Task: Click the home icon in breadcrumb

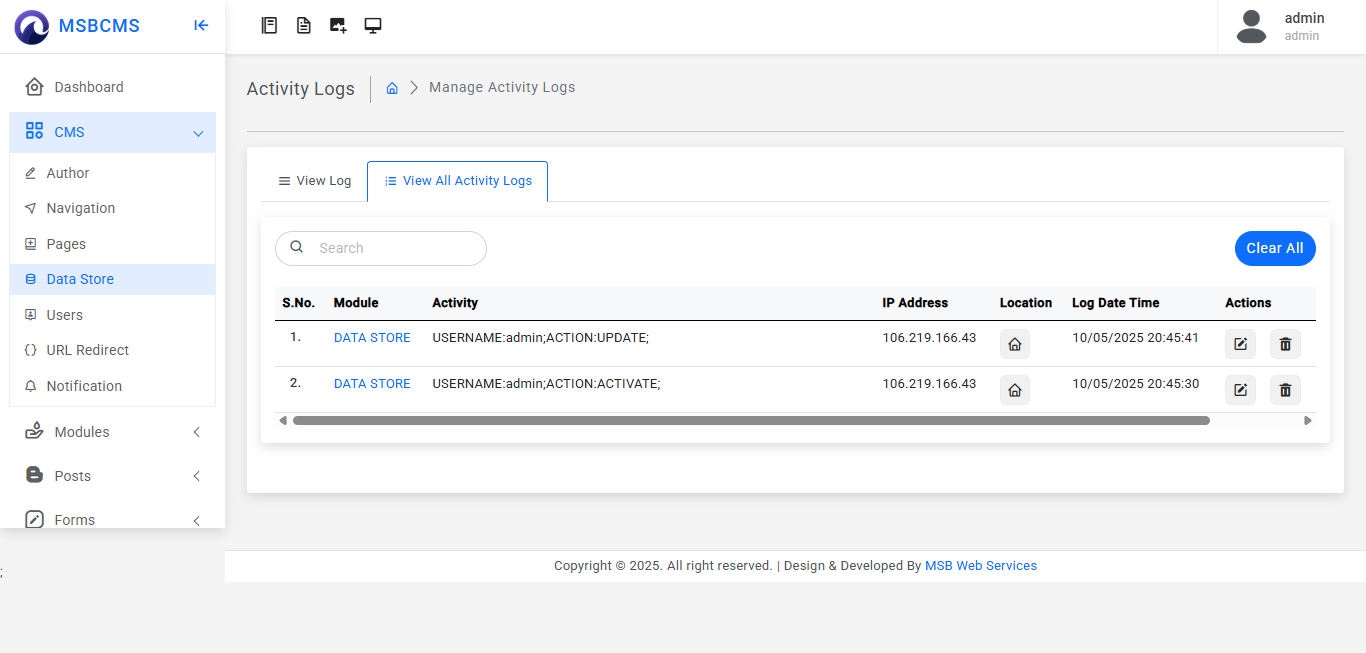Action: click(x=392, y=88)
